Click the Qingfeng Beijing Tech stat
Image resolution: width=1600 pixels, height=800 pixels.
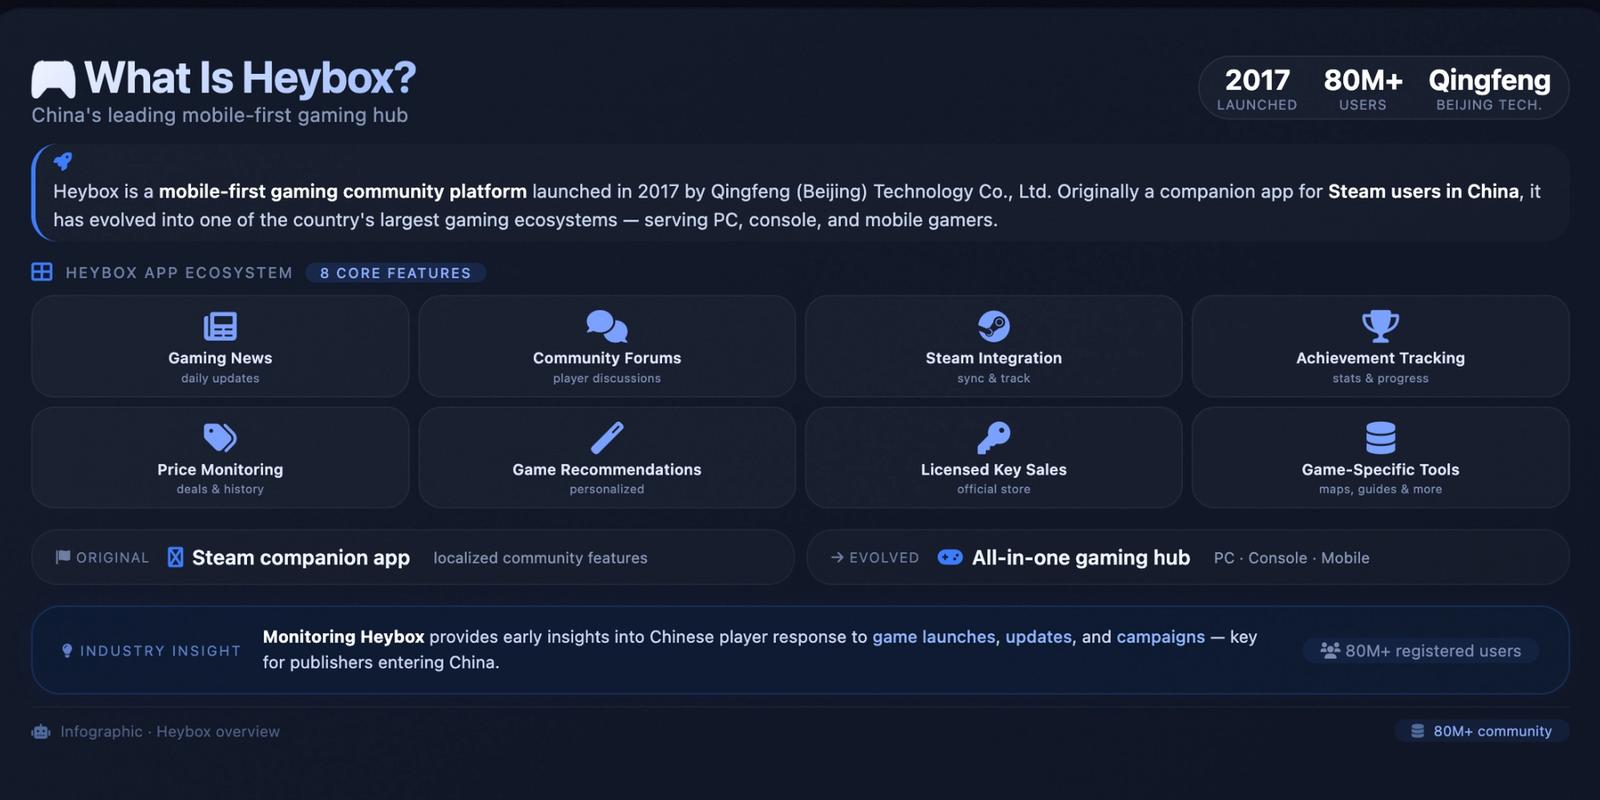pos(1489,88)
